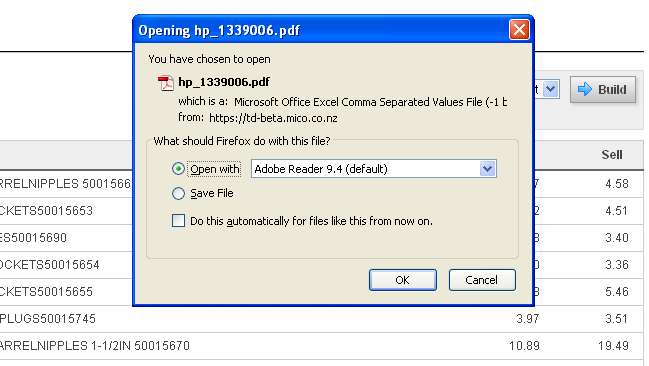Open the Adobe Reader 9.4 application dropdown
649x366 pixels.
click(487, 169)
